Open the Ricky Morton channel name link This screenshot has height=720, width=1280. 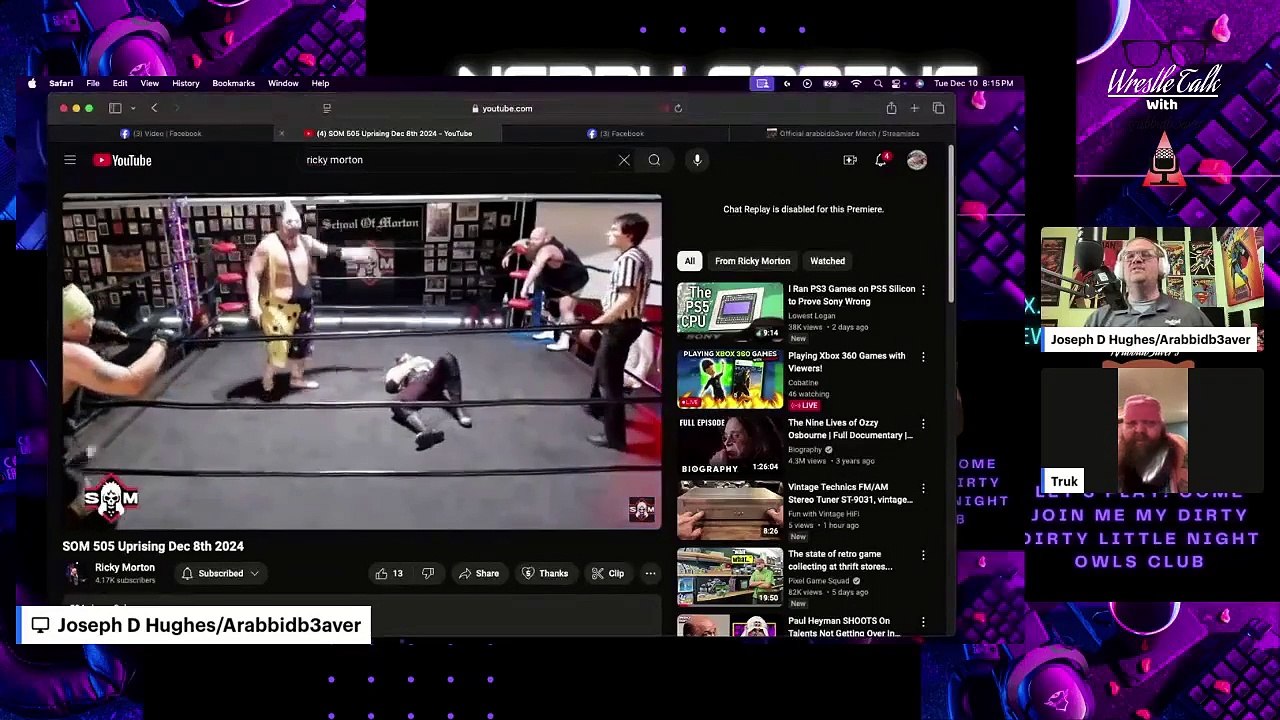point(125,568)
